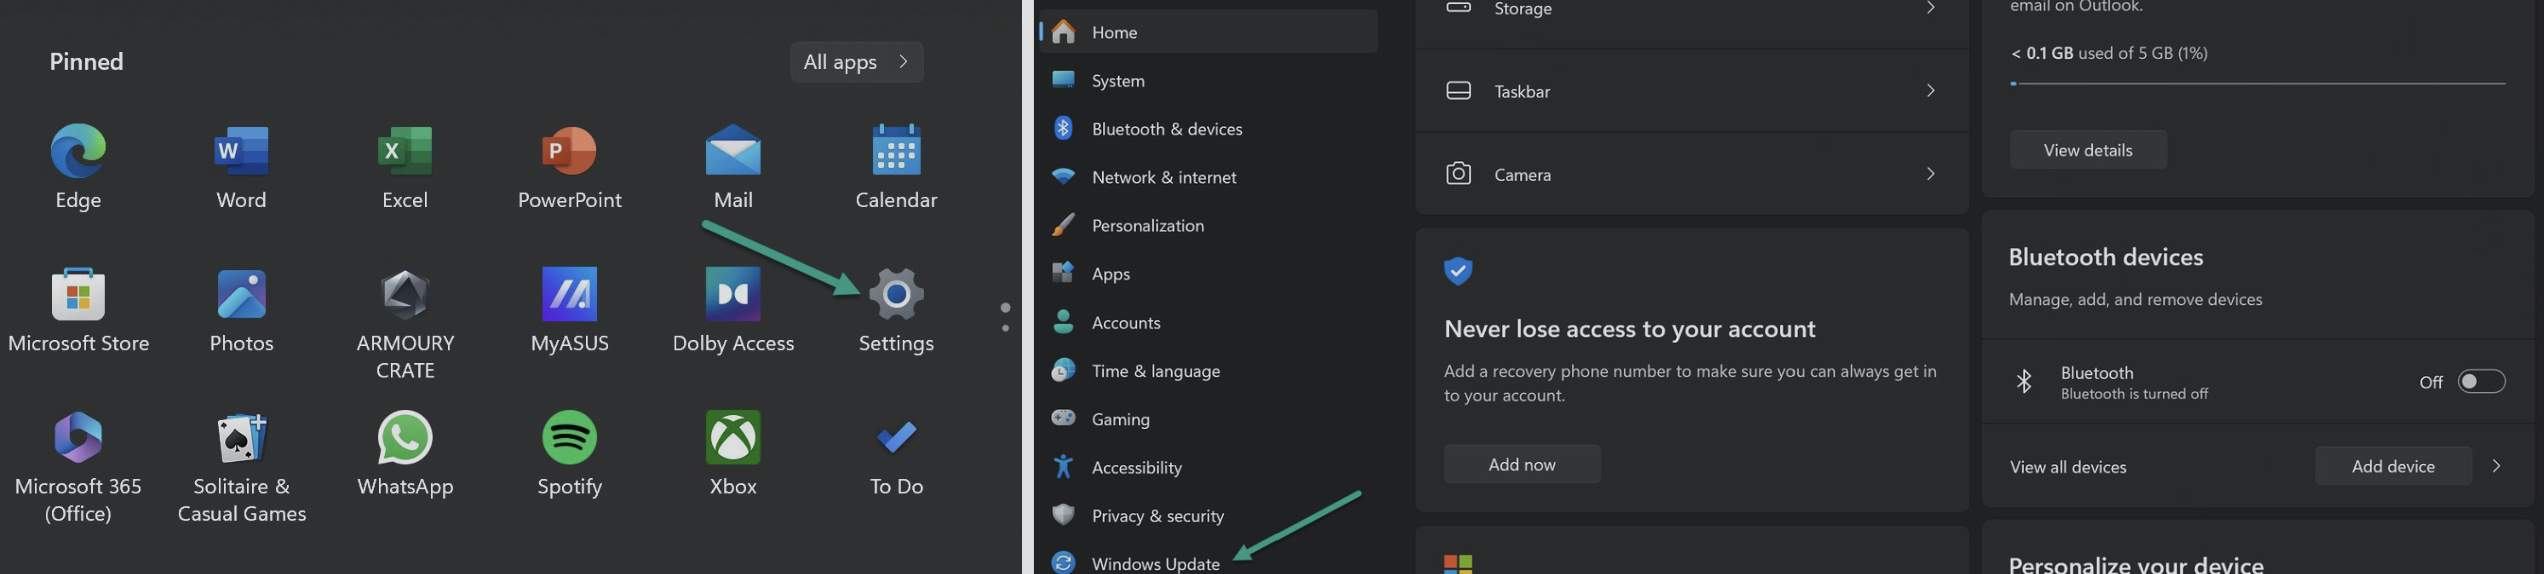Viewport: 2544px width, 574px height.
Task: Select Home in Settings sidebar
Action: pos(1208,32)
